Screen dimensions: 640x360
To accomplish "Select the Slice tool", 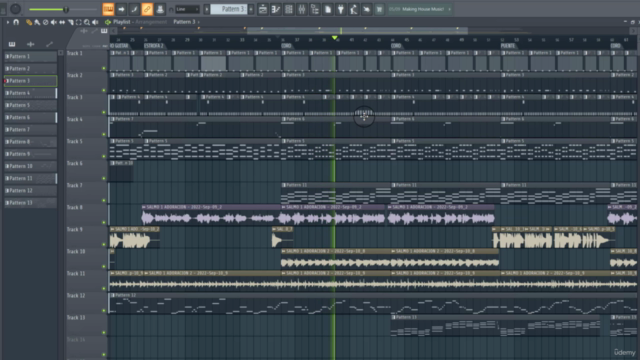I will (71, 22).
